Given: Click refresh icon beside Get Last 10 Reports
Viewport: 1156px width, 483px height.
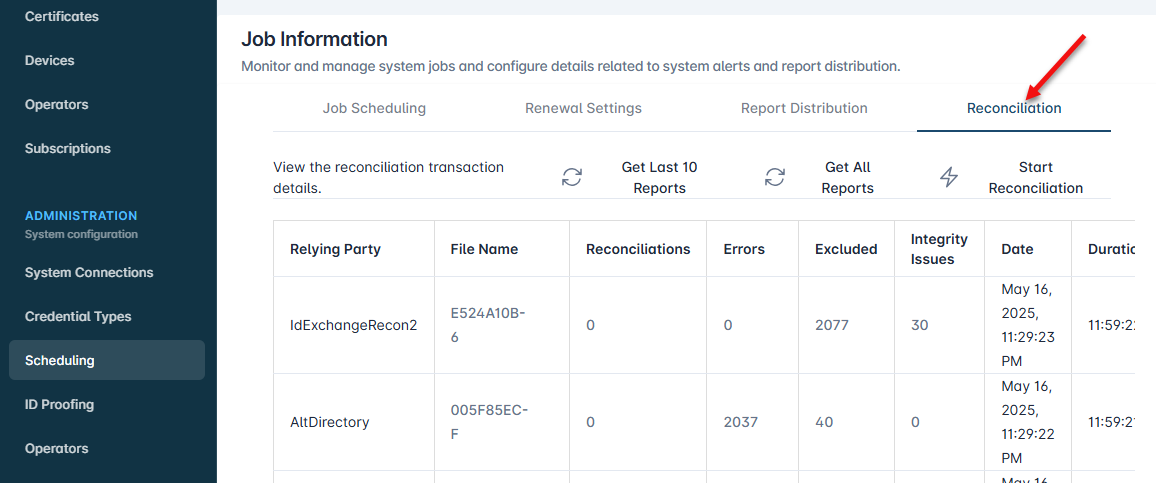Looking at the screenshot, I should (572, 177).
